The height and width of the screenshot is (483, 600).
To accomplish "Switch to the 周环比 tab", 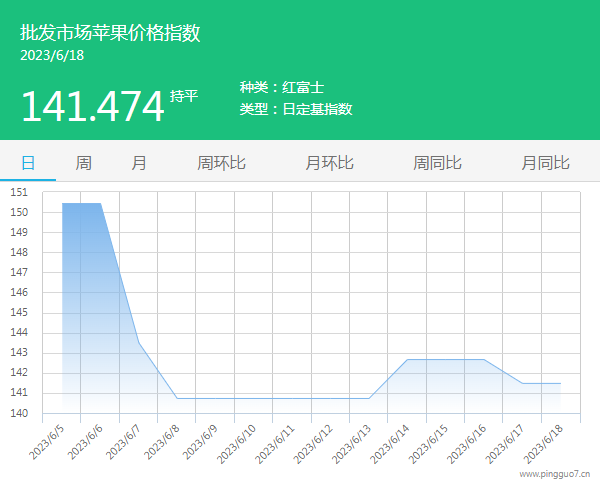I will coord(221,163).
